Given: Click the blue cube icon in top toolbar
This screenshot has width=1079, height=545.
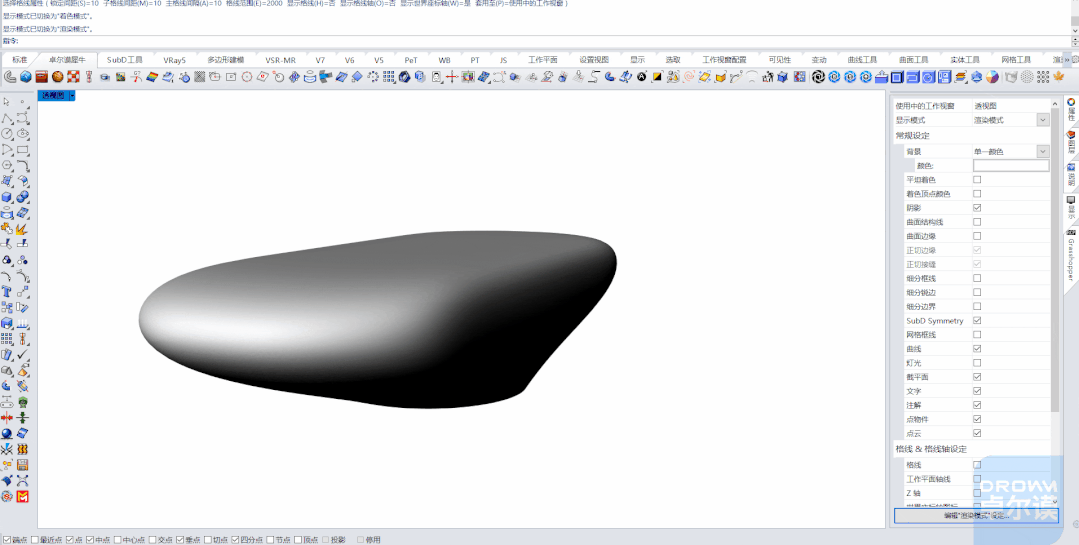Looking at the screenshot, I should [x=25, y=77].
